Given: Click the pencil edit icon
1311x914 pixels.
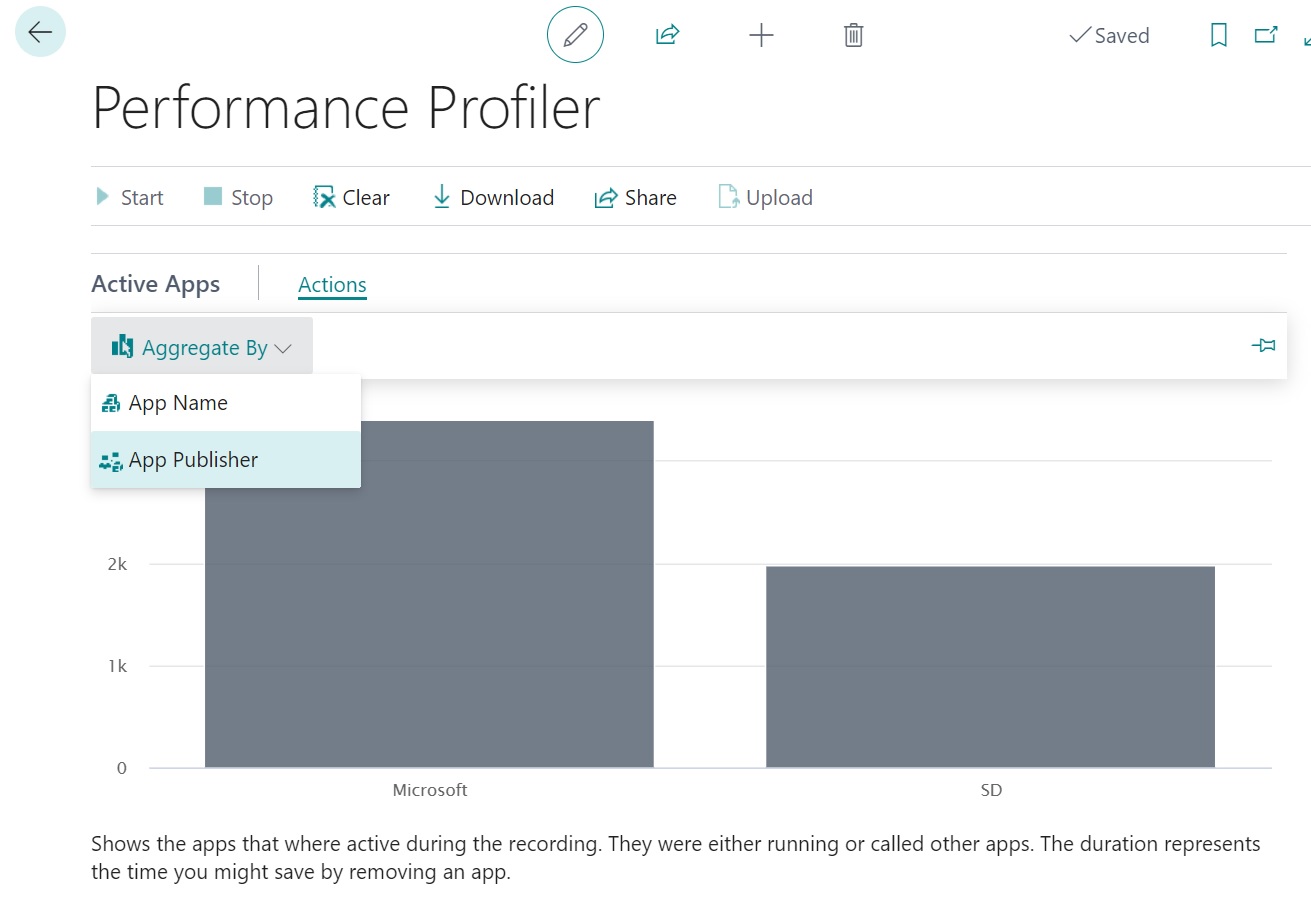Looking at the screenshot, I should pyautogui.click(x=575, y=35).
